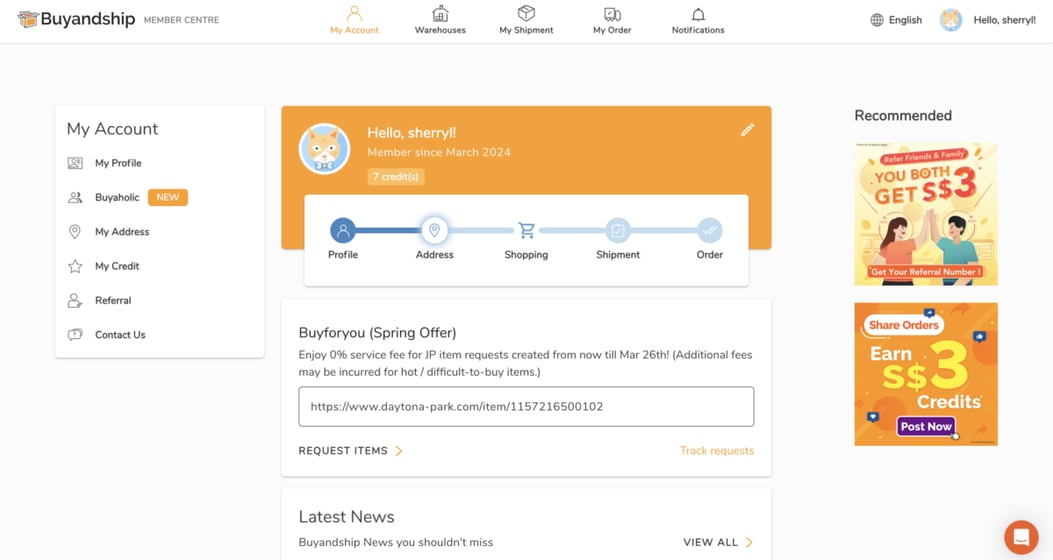Click the Shopping cart step icon
The image size is (1053, 560).
point(526,231)
